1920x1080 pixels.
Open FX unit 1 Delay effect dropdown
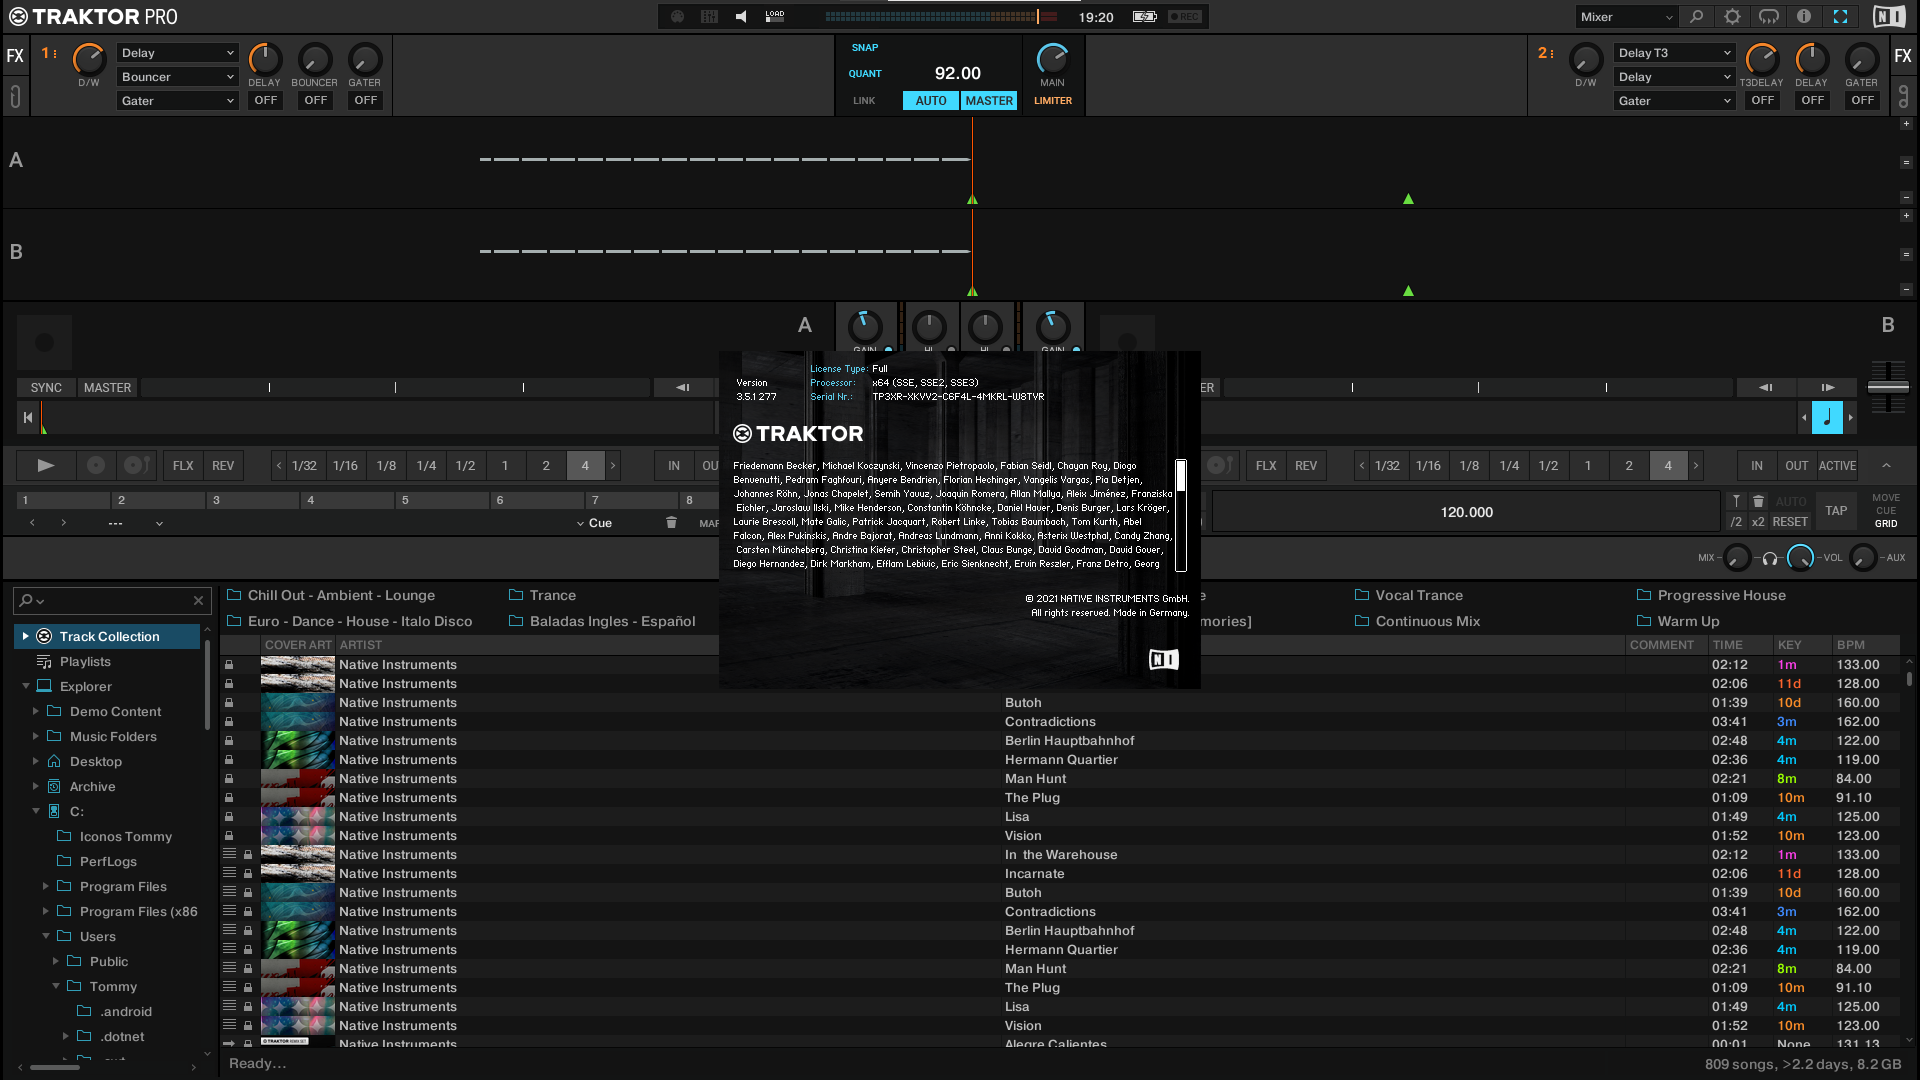[x=177, y=53]
